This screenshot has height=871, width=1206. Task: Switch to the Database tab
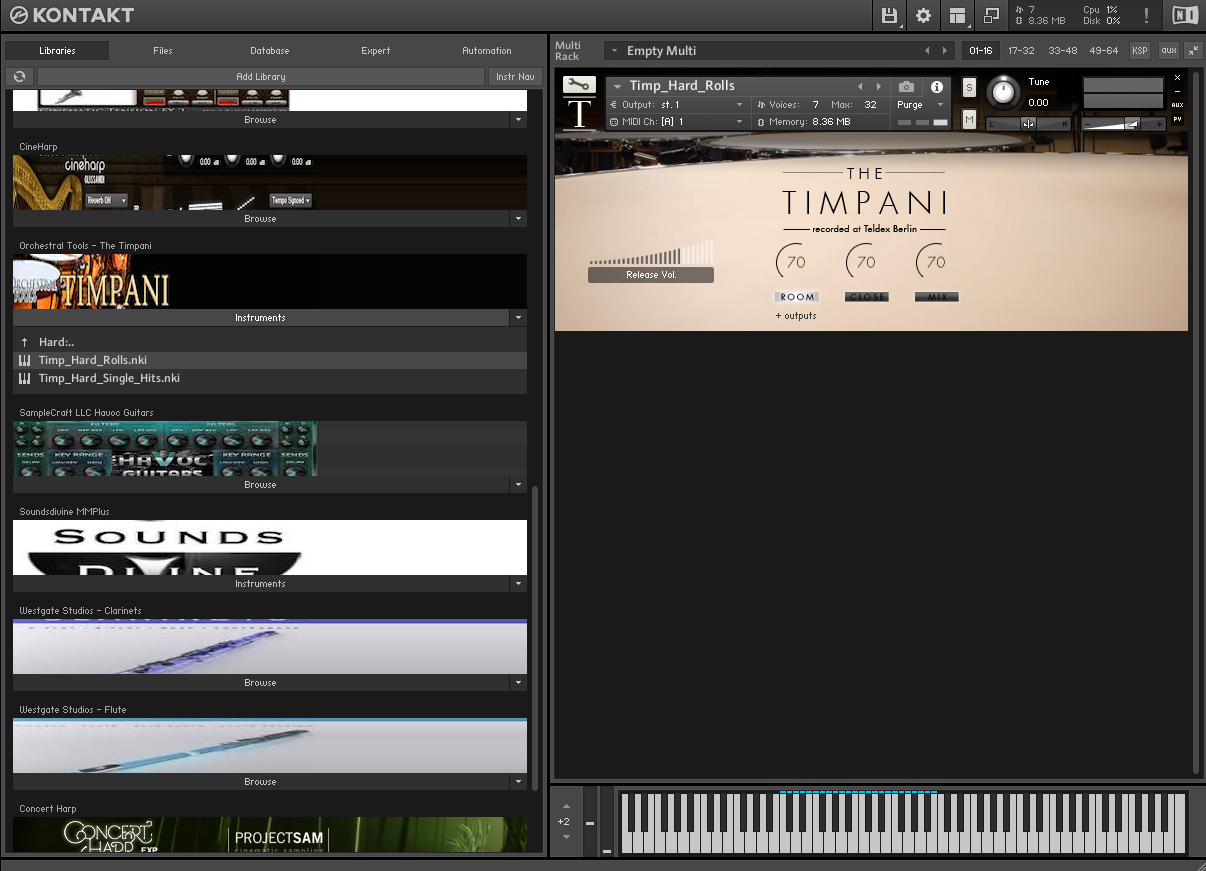click(270, 50)
